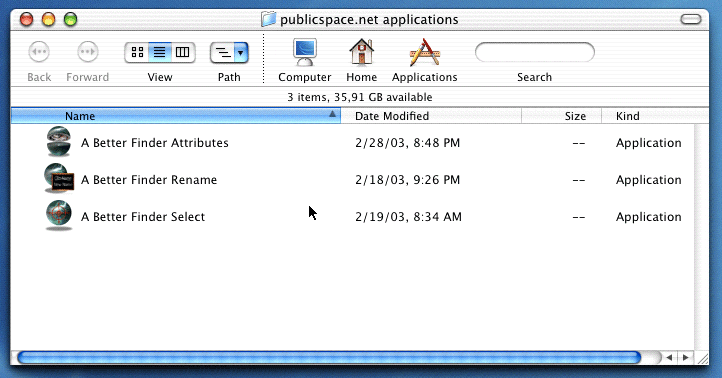The width and height of the screenshot is (722, 378).
Task: Click the name A Better Finder Select
Action: pyautogui.click(x=143, y=216)
